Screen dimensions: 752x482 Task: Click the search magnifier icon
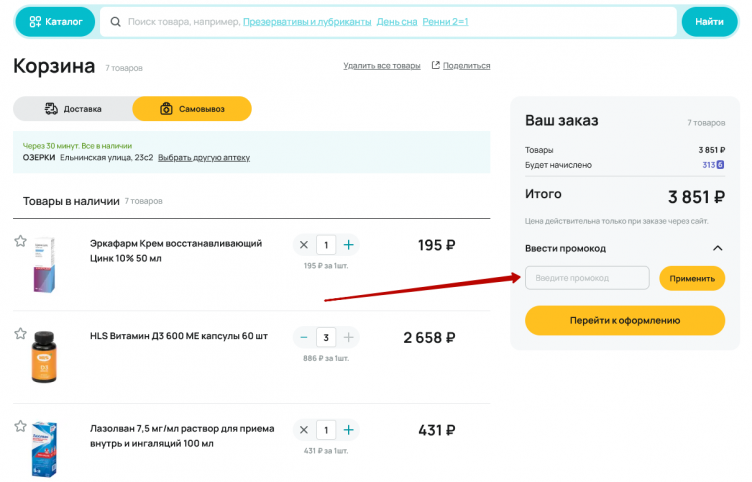[116, 21]
